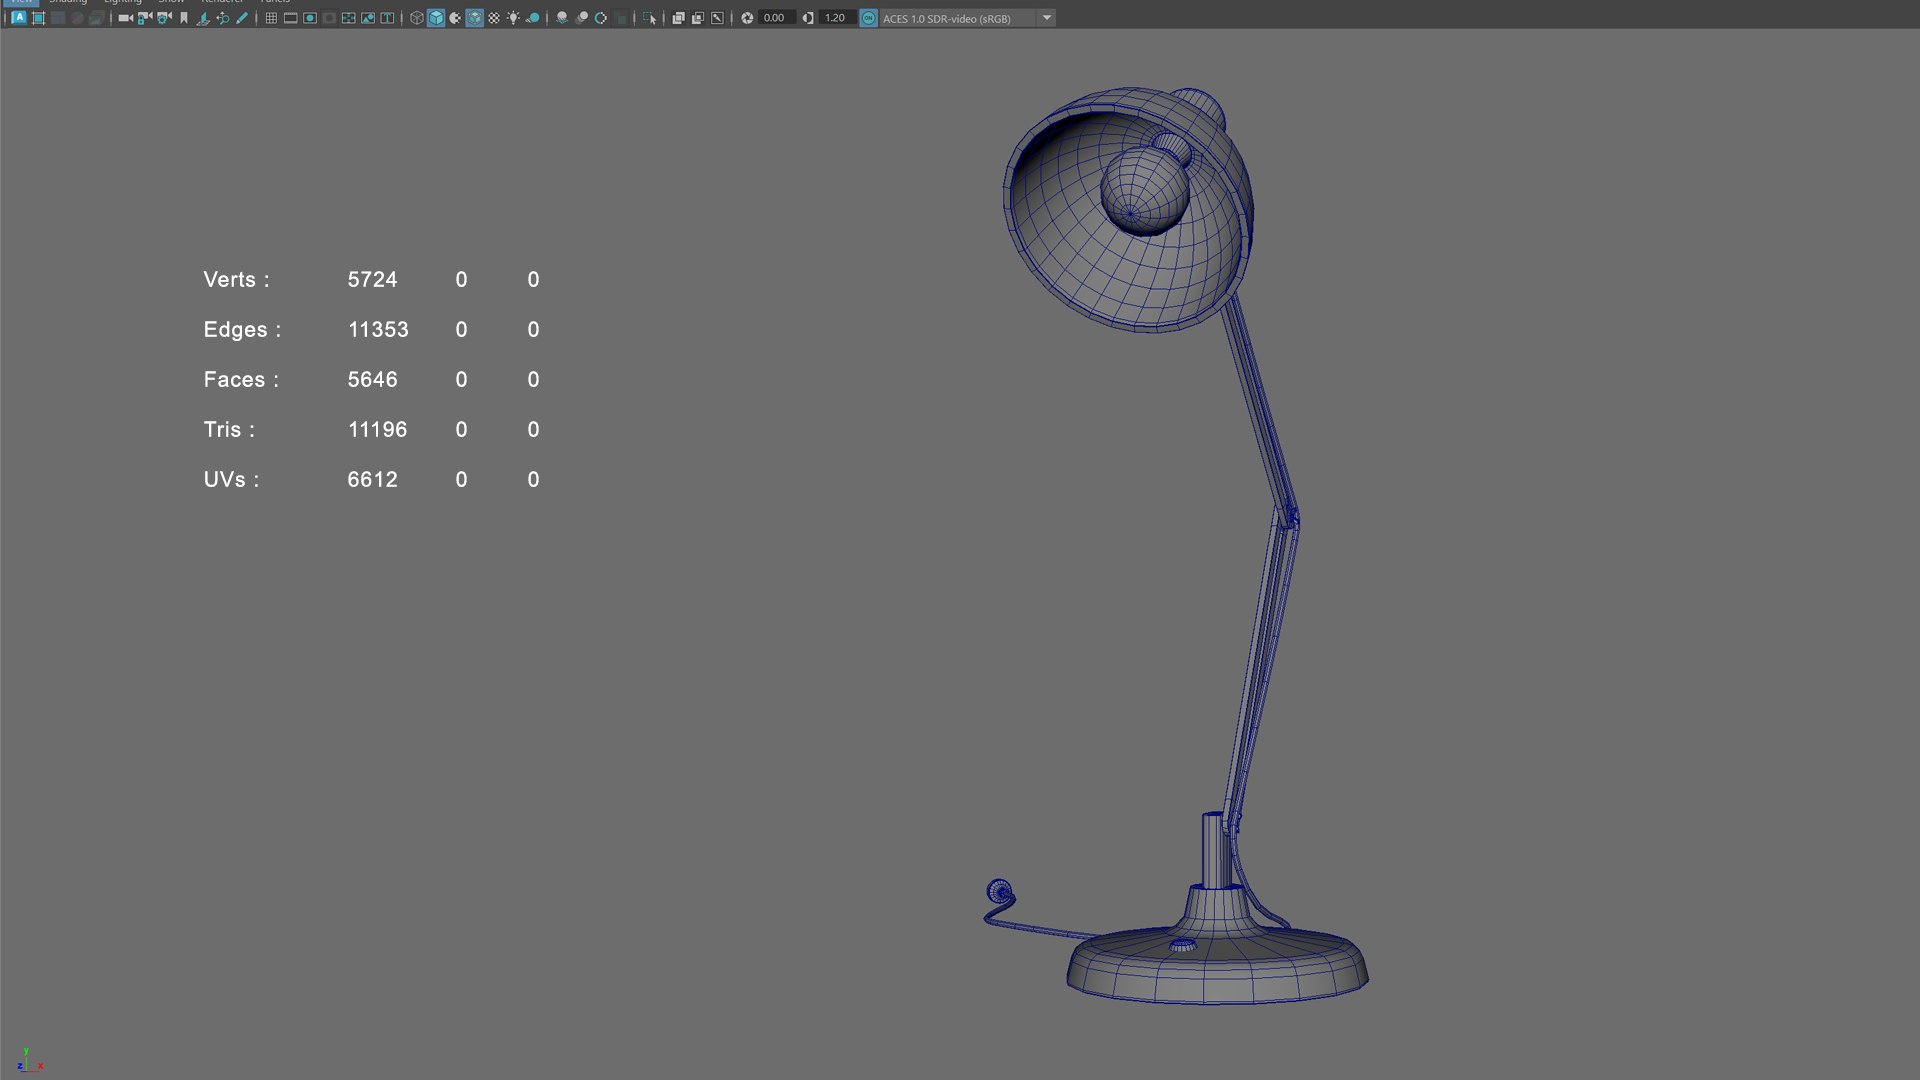Click the camera Bookmarks icon
Viewport: 1920px width, 1080px height.
coord(184,18)
